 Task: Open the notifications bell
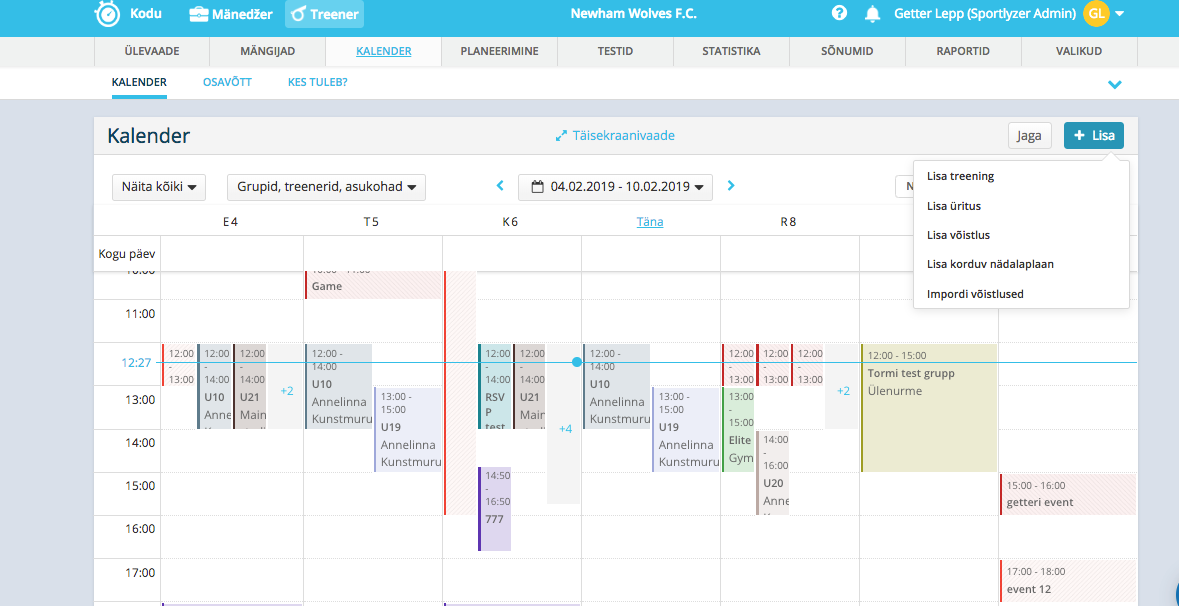point(872,14)
